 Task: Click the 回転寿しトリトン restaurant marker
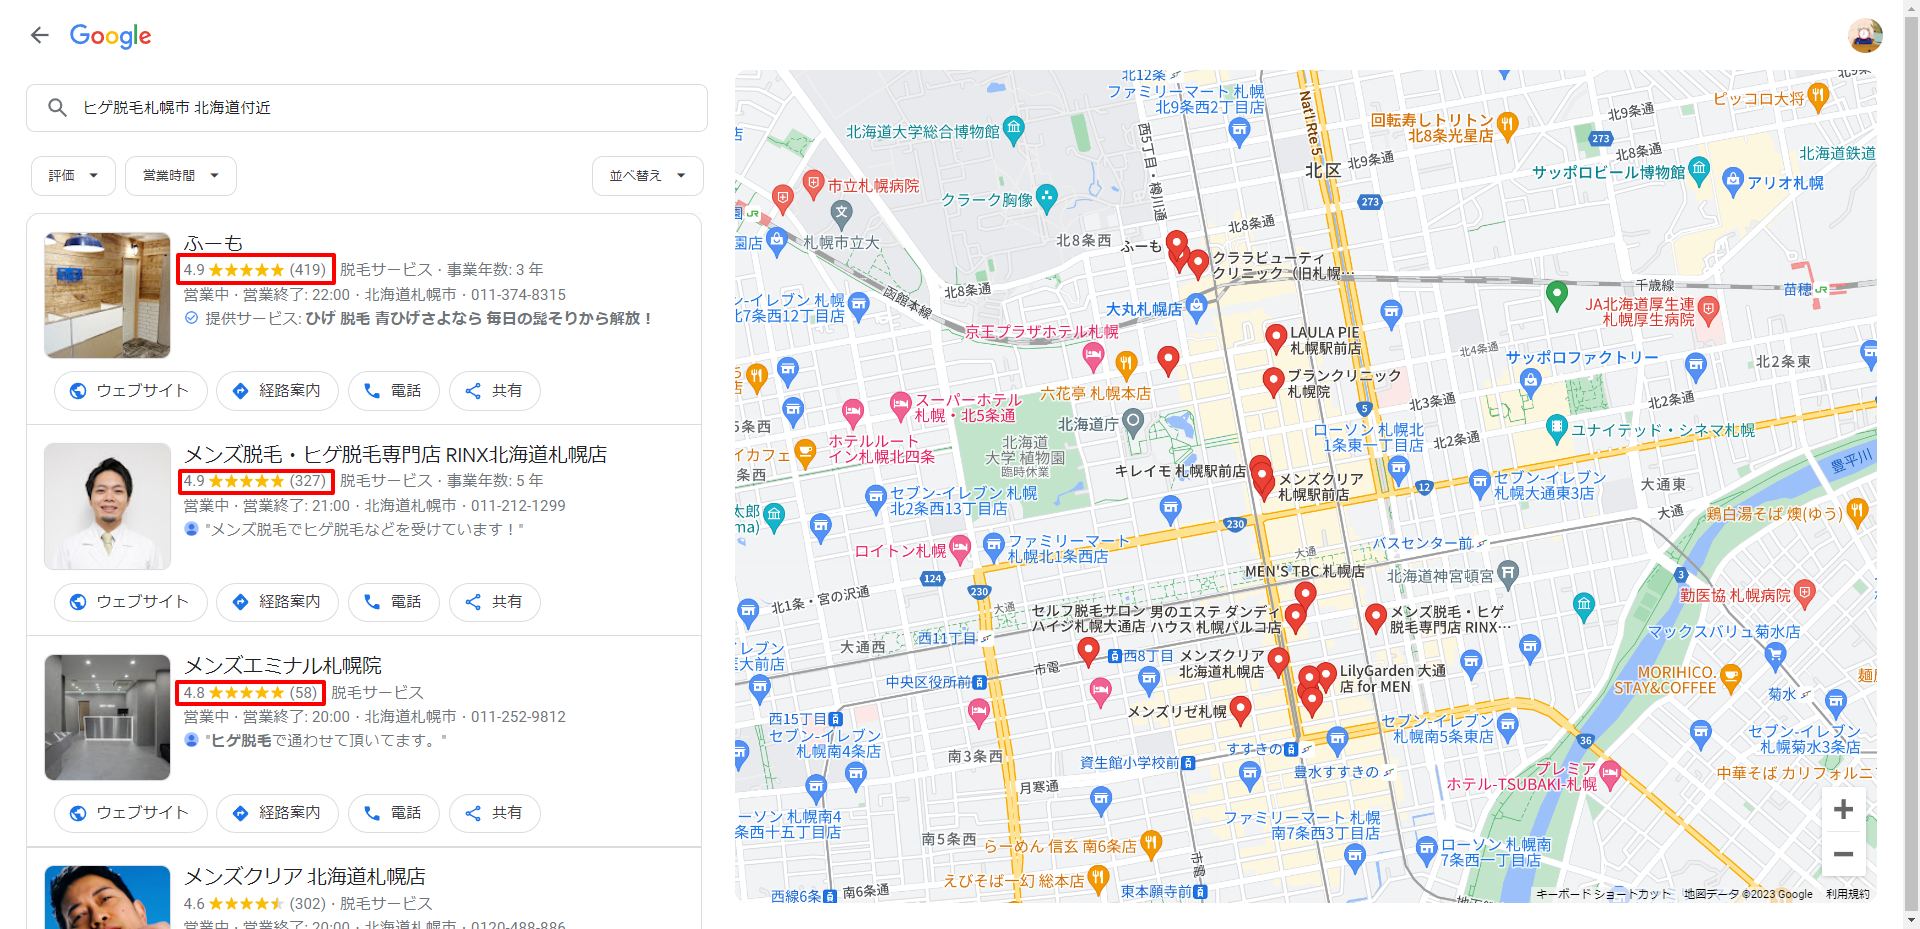[x=1508, y=124]
